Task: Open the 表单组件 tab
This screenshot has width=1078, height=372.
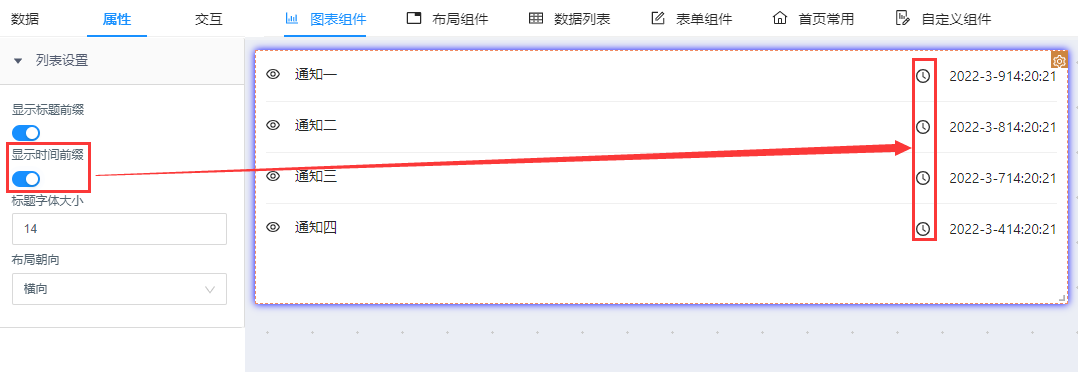Action: point(692,19)
